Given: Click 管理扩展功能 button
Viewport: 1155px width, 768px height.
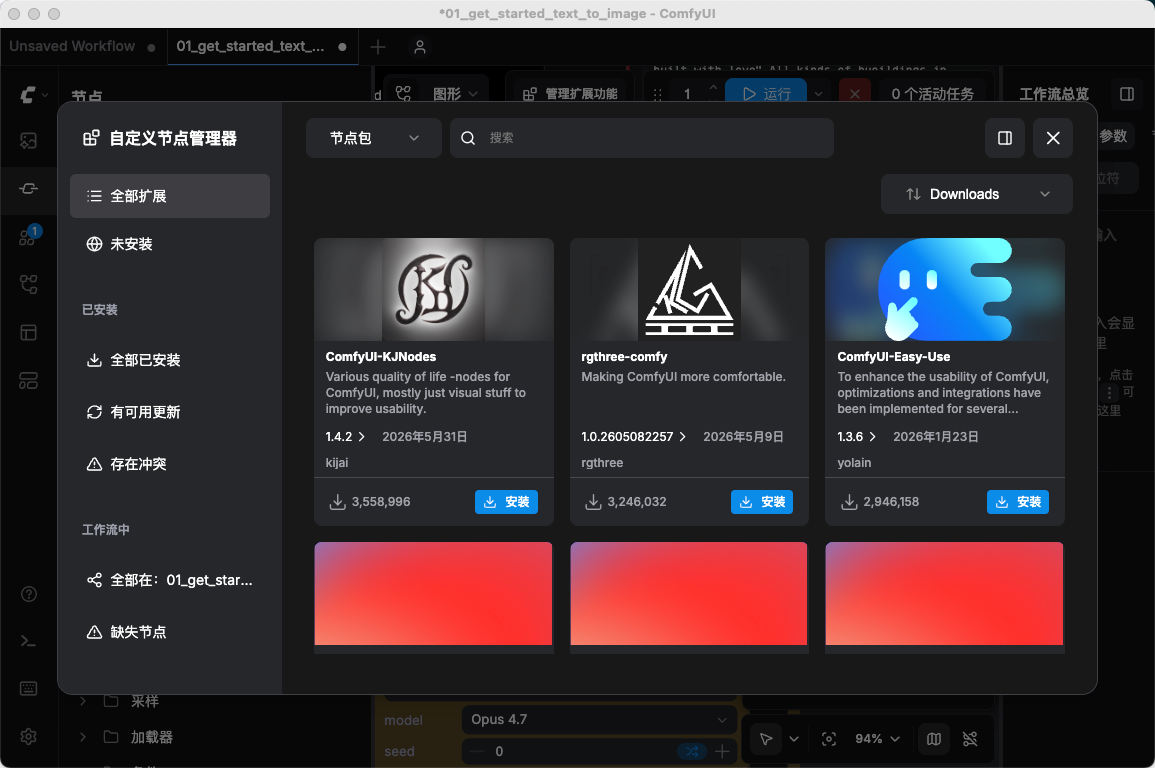Looking at the screenshot, I should tap(570, 94).
